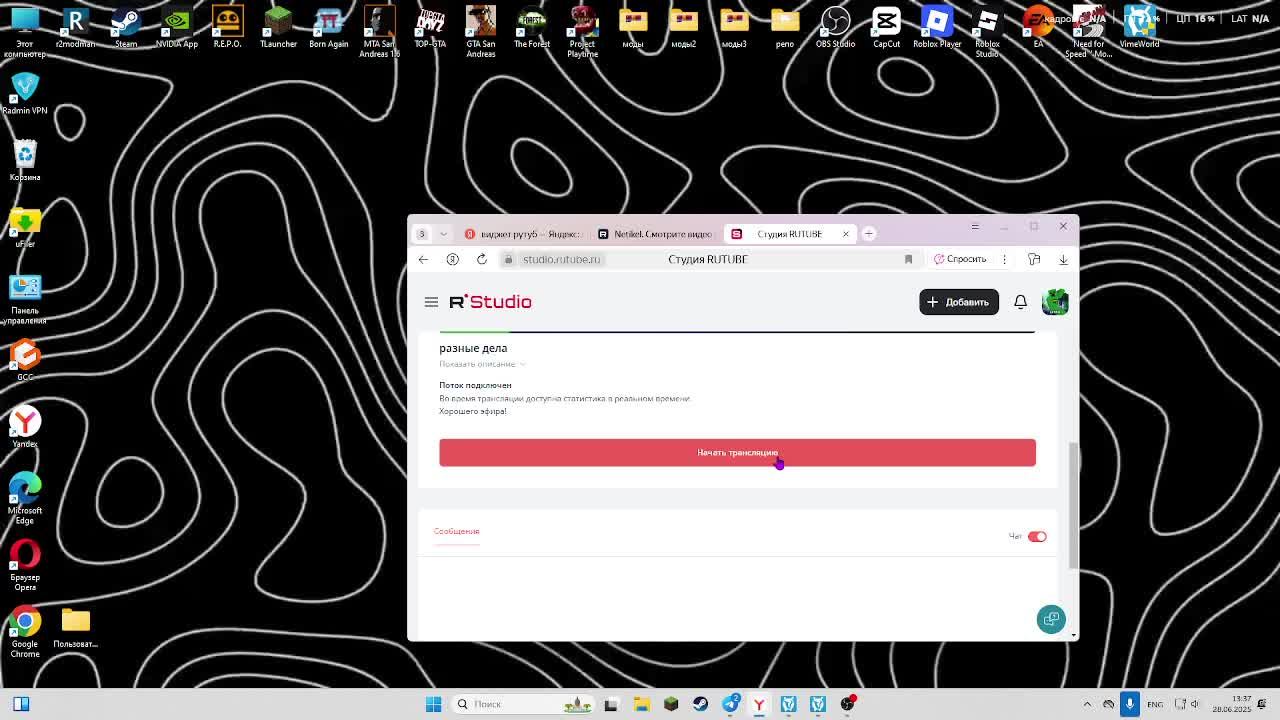Select the Сообщения tab

point(456,531)
